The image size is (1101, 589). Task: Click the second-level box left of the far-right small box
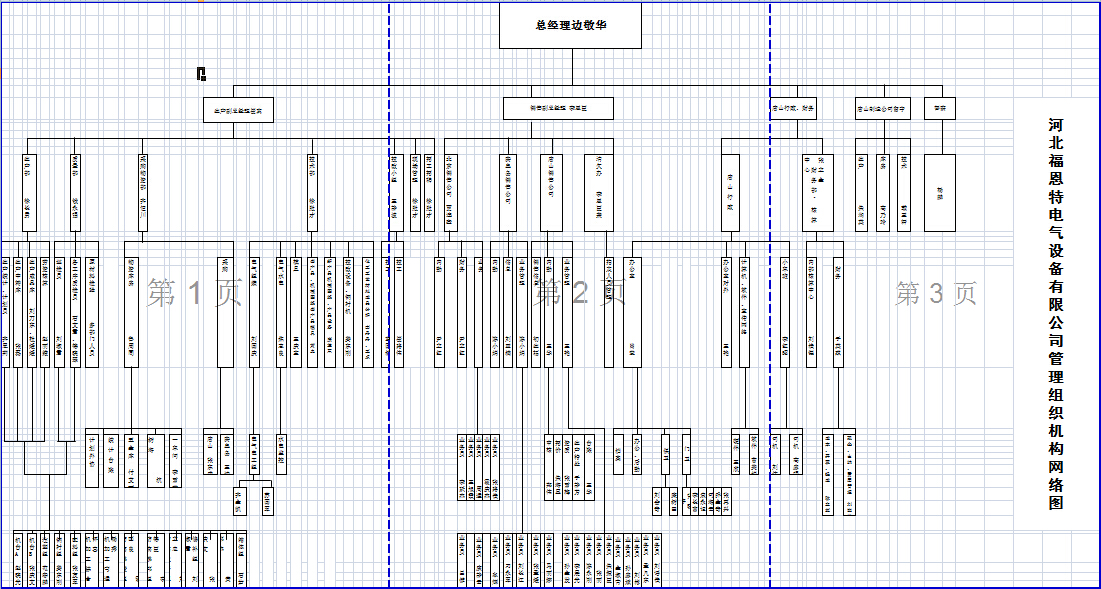(x=882, y=108)
